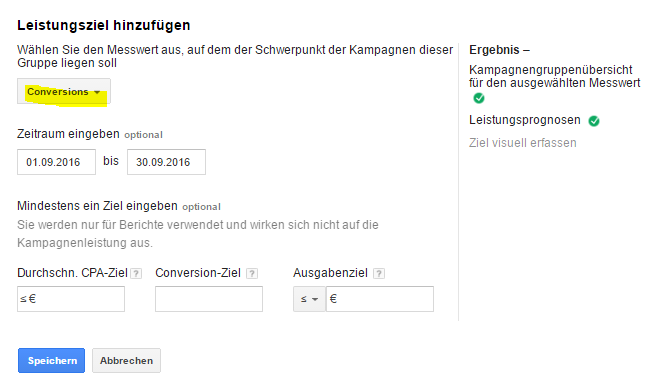Viewport: 662px width, 390px height.
Task: Open the Conversions metric dropdown
Action: click(x=64, y=91)
